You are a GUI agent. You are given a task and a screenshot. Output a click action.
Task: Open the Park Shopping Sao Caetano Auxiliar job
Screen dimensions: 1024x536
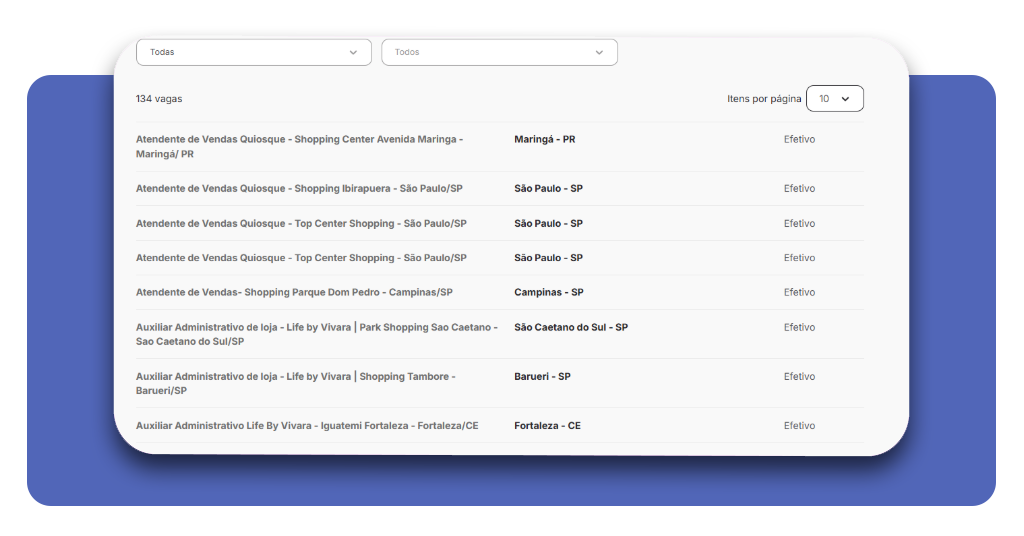(317, 334)
